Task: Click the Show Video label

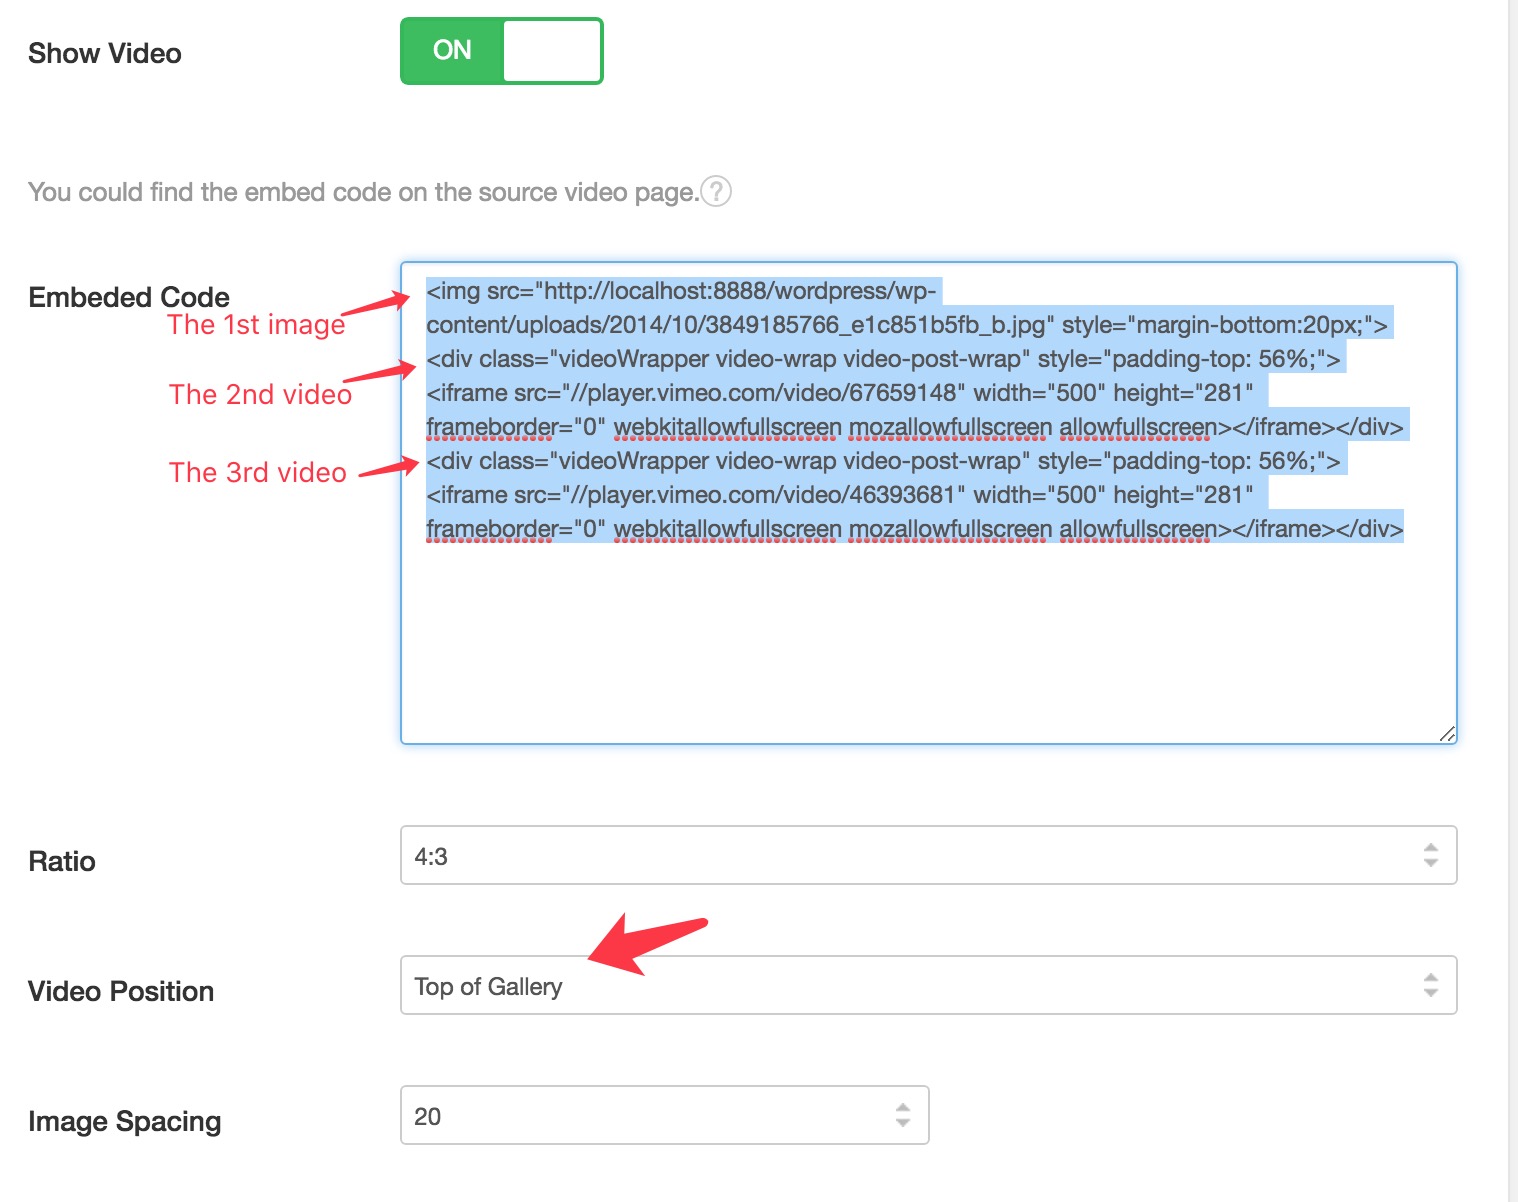Action: click(105, 53)
